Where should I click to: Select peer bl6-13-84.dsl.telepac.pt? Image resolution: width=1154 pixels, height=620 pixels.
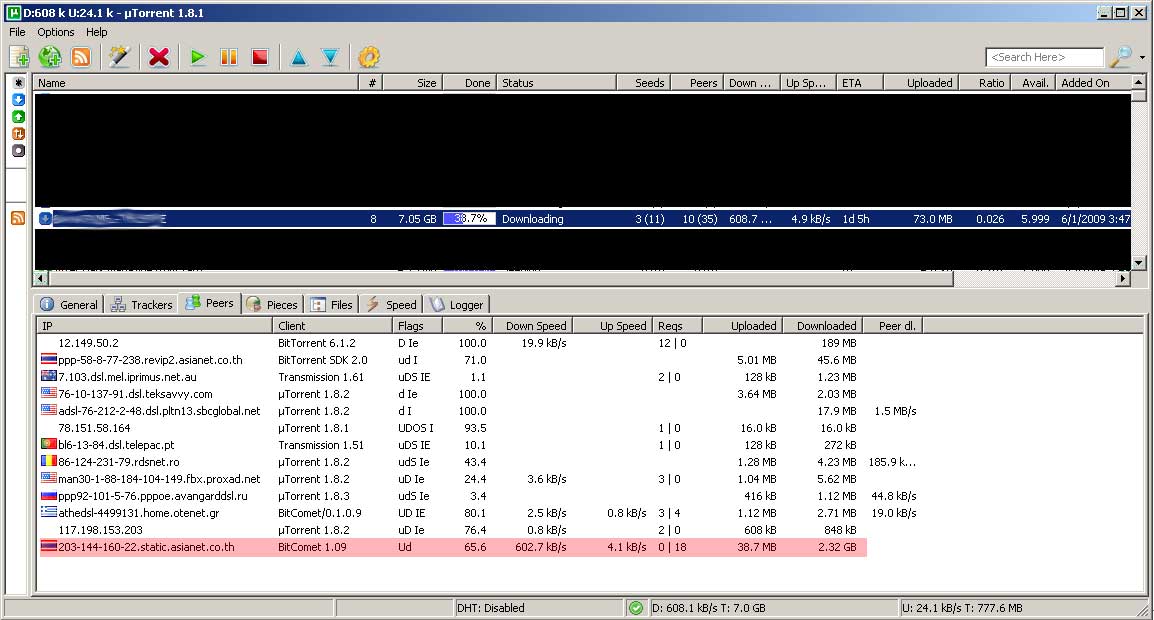[x=116, y=445]
